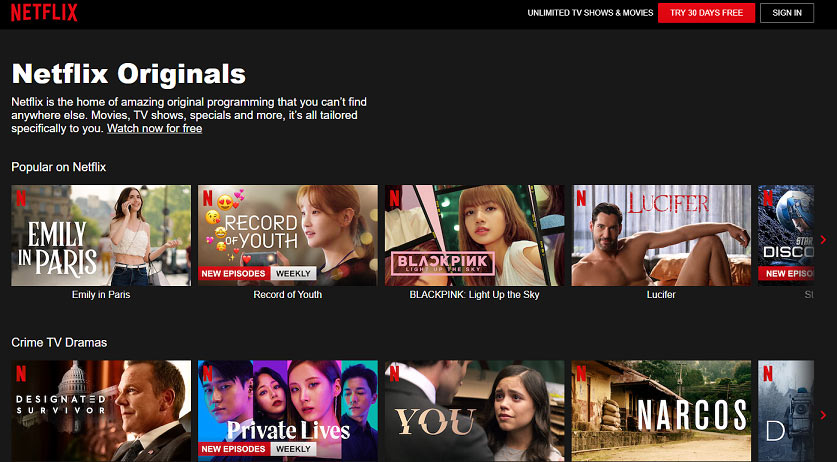Click 'Unlimited TV Shows & Movies' text
This screenshot has height=462, width=837.
(x=590, y=13)
